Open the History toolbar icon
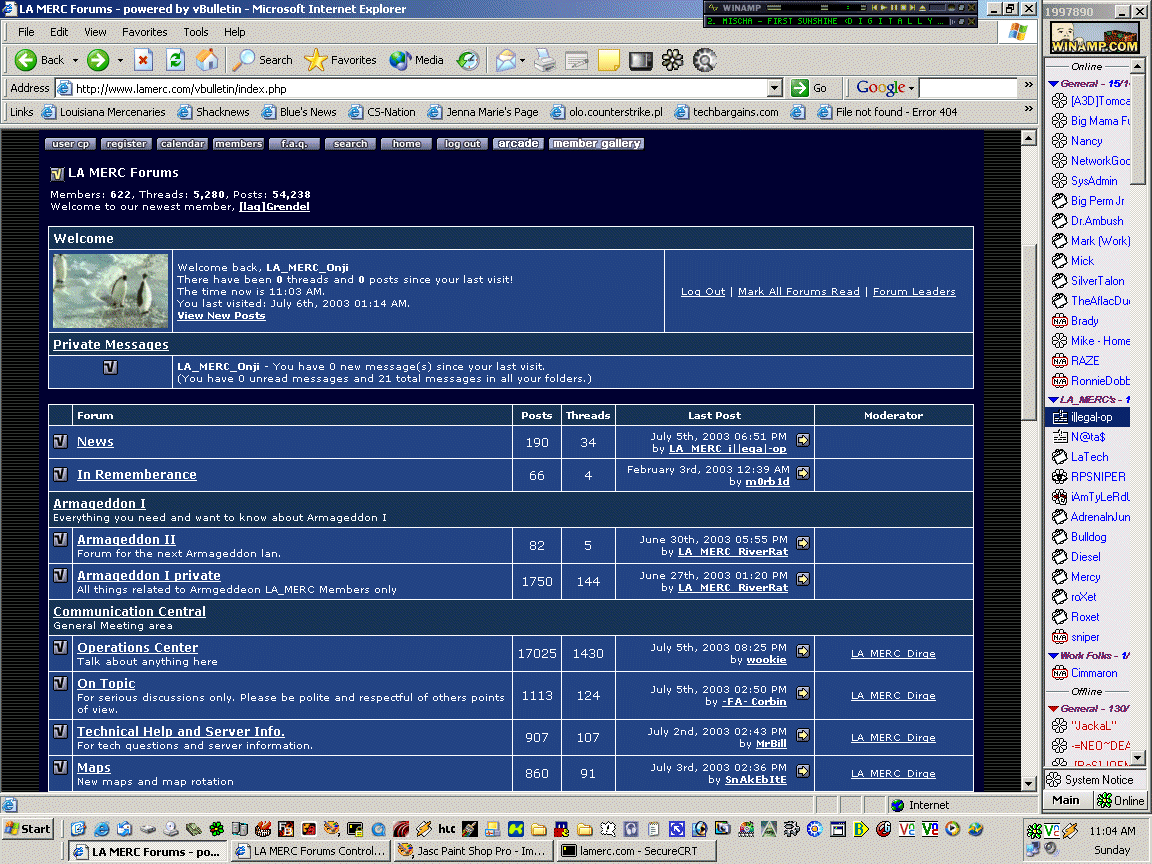Viewport: 1152px width, 864px height. click(468, 60)
